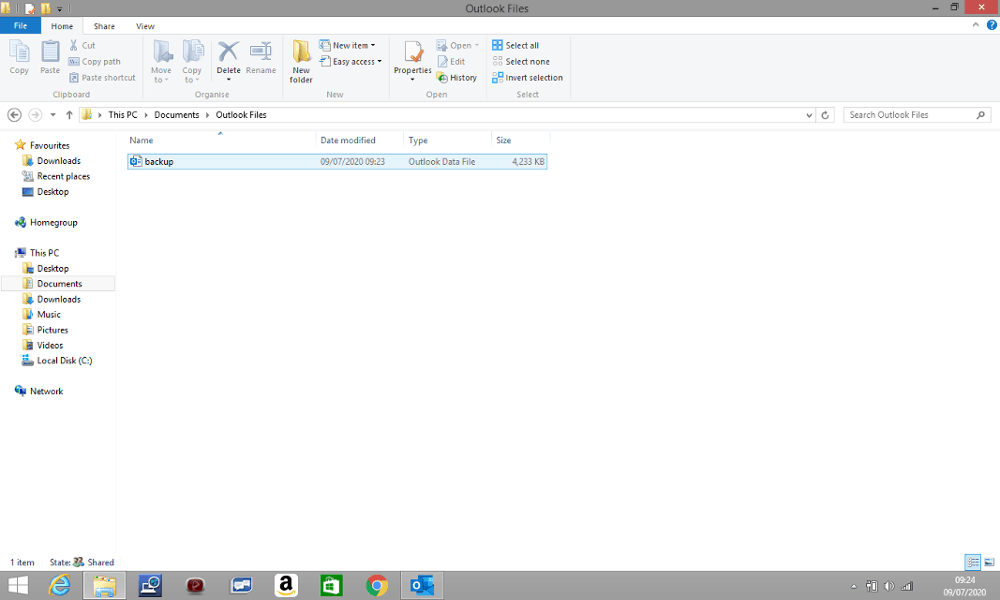Click the Delete icon in ribbon
This screenshot has width=1000, height=600.
(228, 52)
